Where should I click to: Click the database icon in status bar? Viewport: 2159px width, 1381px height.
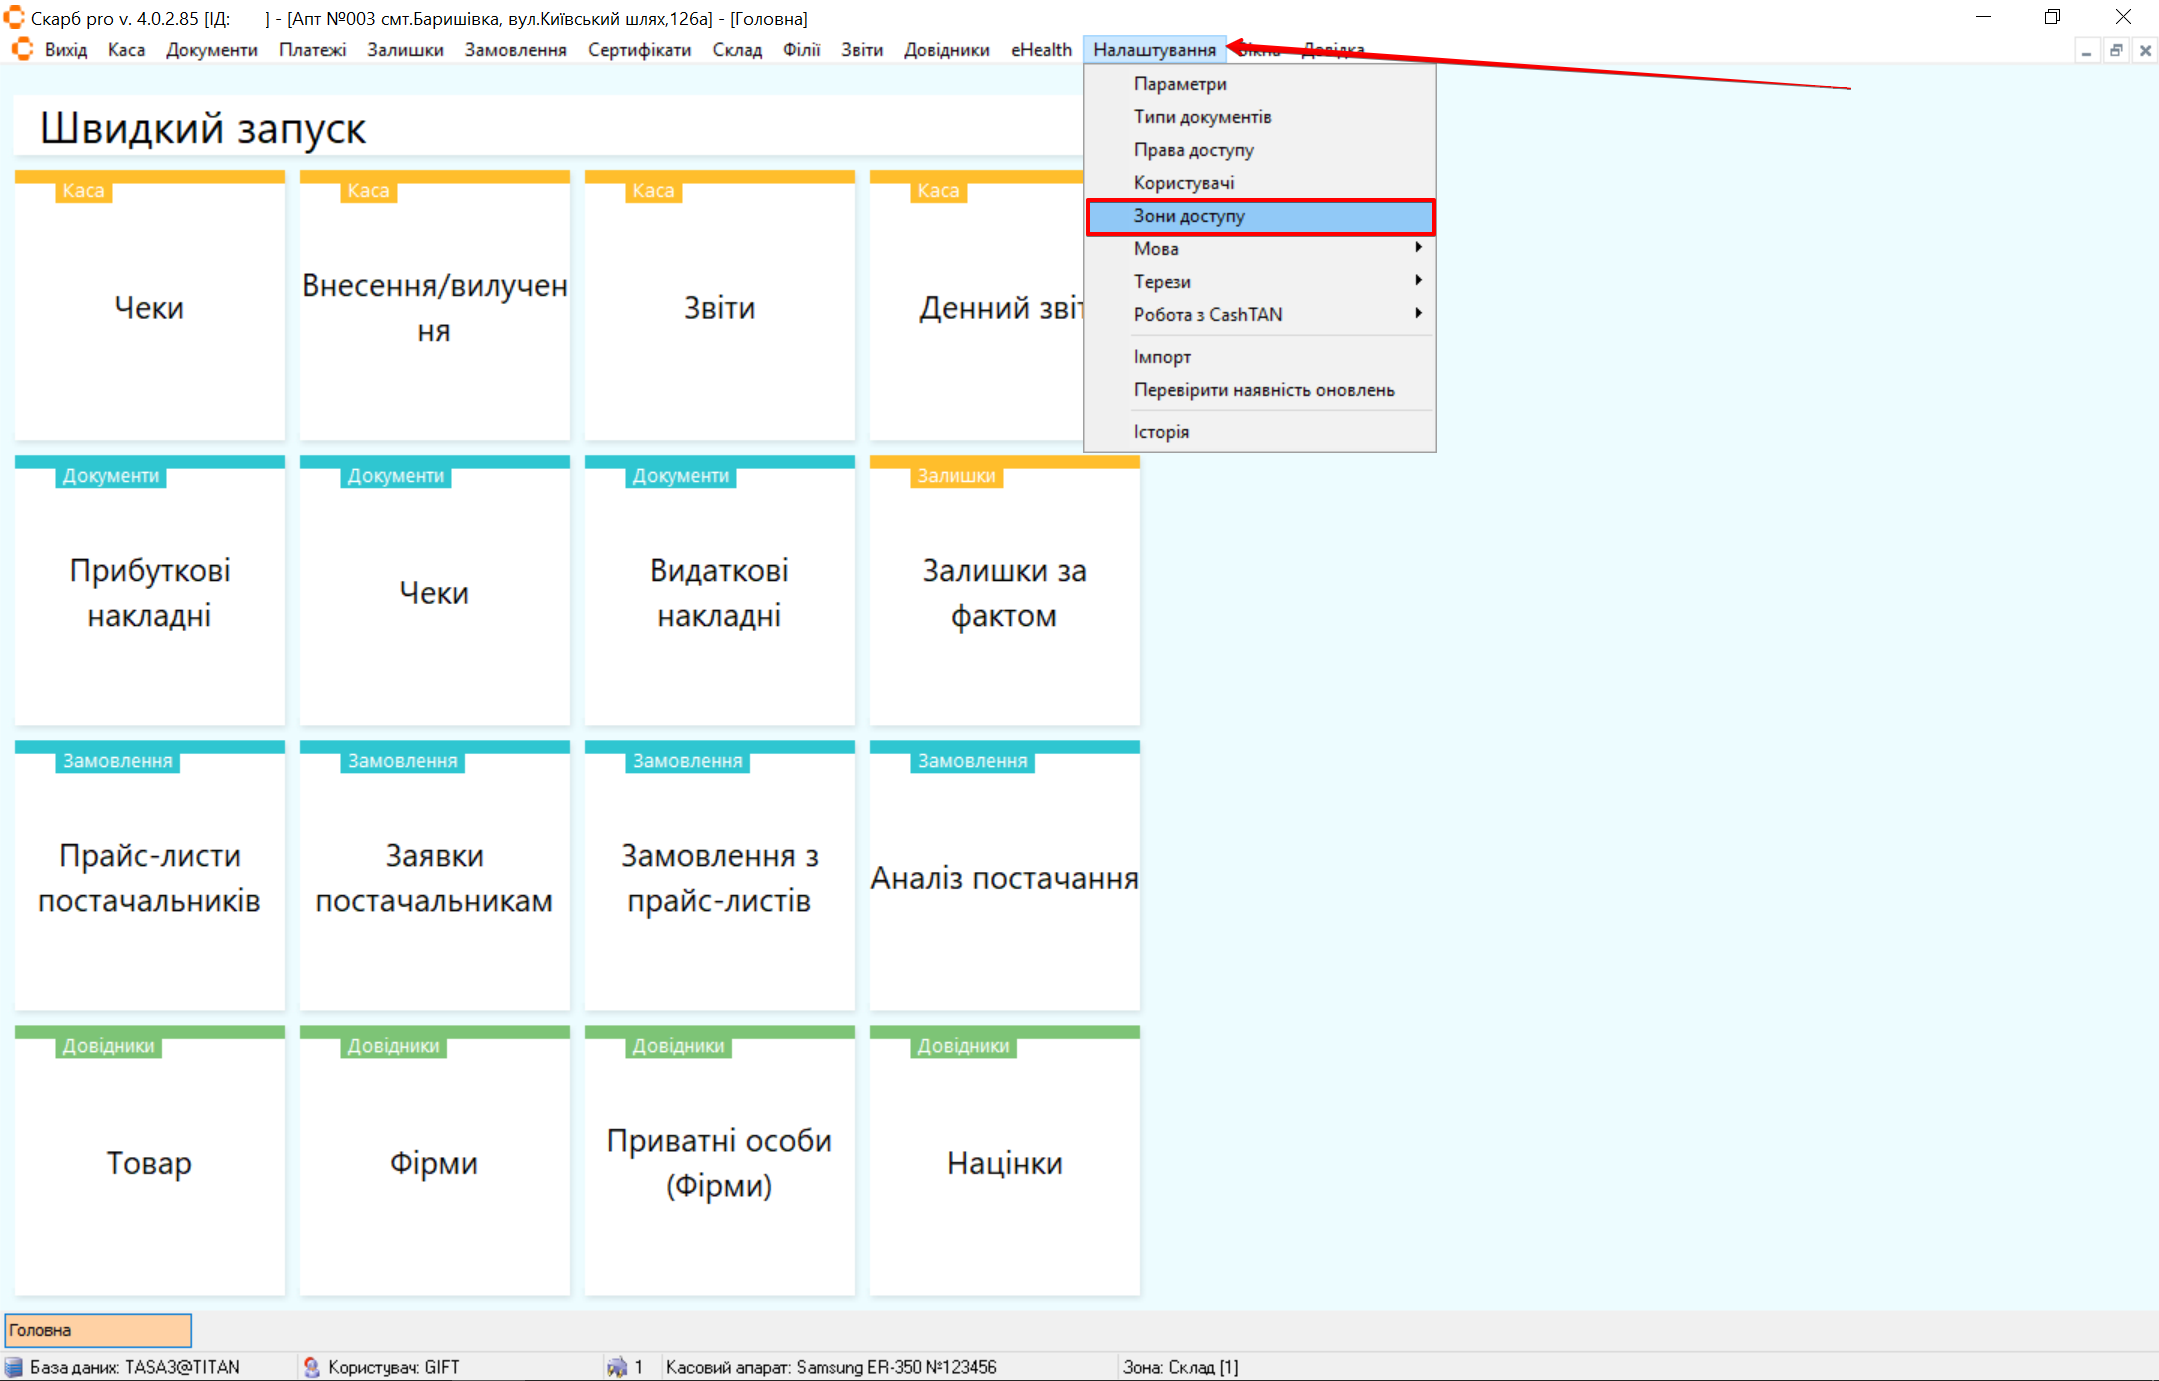tap(14, 1367)
